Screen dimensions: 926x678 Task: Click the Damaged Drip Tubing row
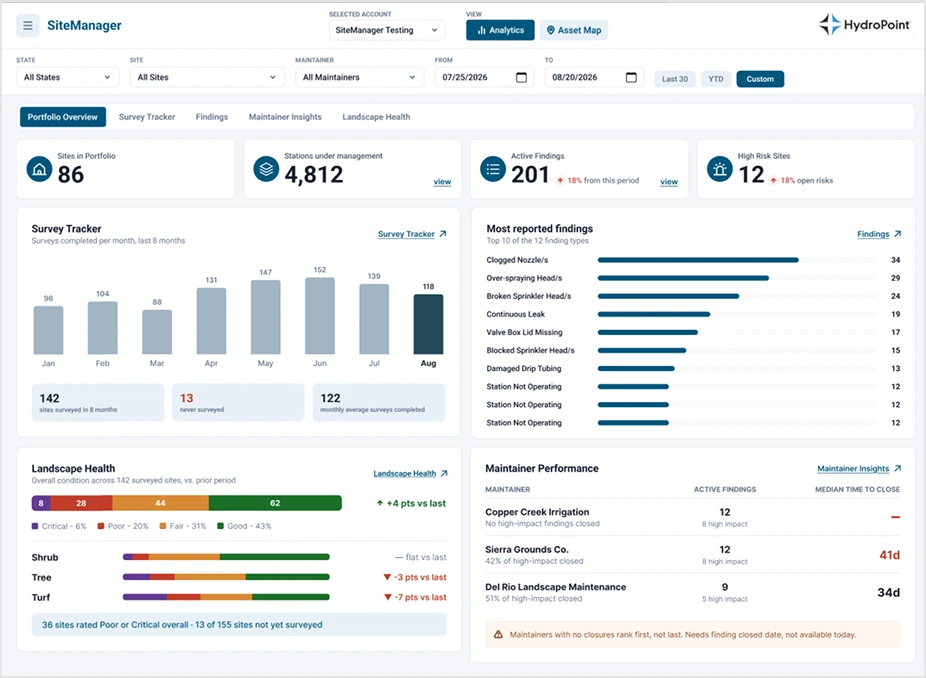click(693, 369)
